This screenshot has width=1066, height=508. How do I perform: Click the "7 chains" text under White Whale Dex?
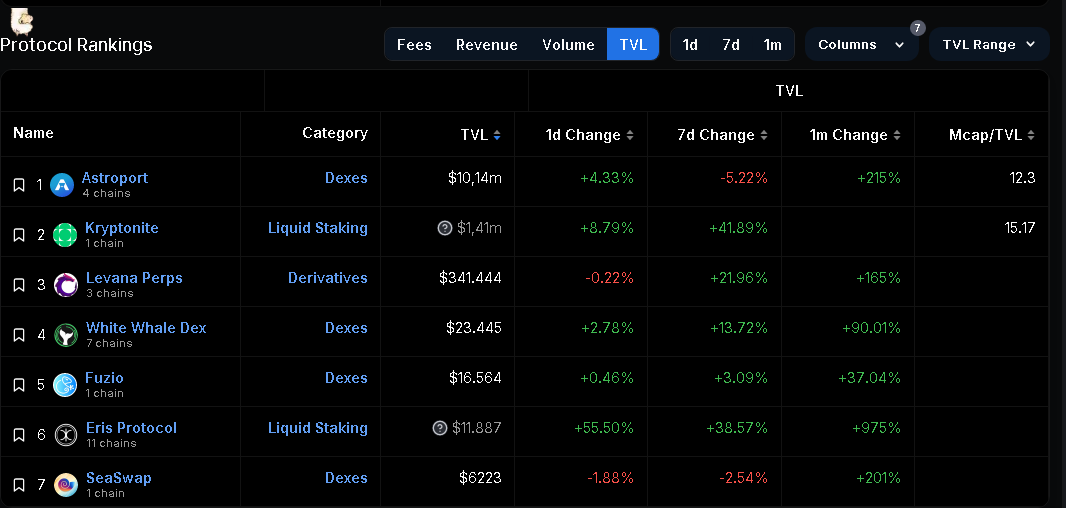click(109, 343)
